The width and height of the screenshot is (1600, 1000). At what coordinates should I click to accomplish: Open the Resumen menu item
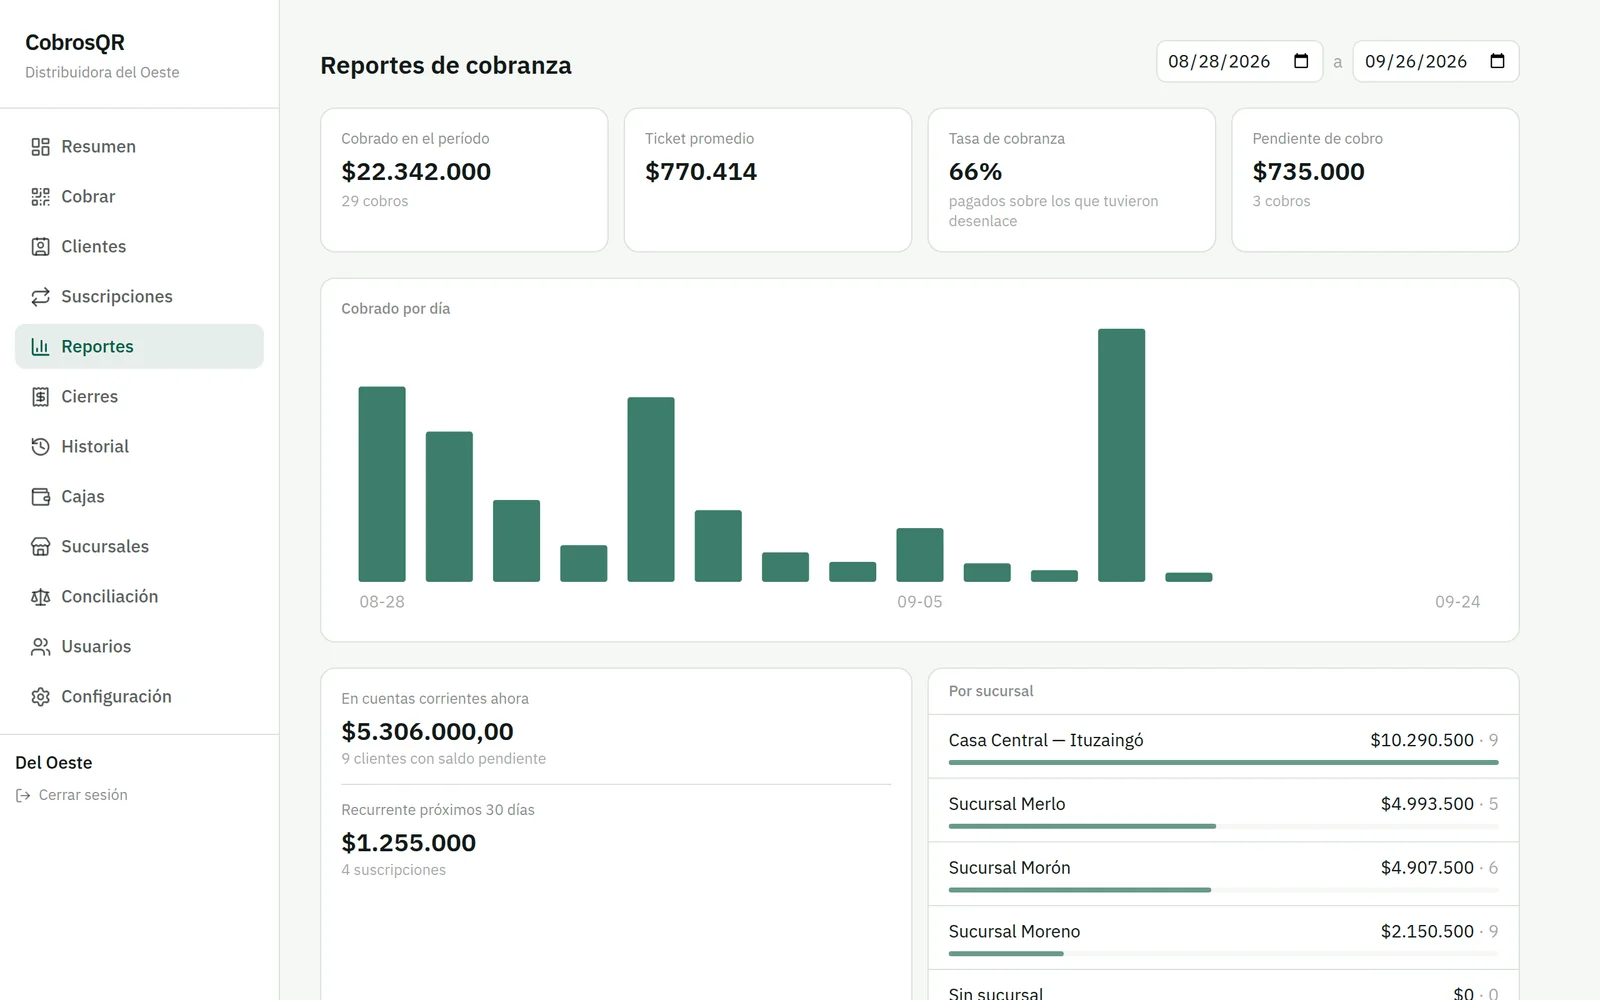pos(139,147)
